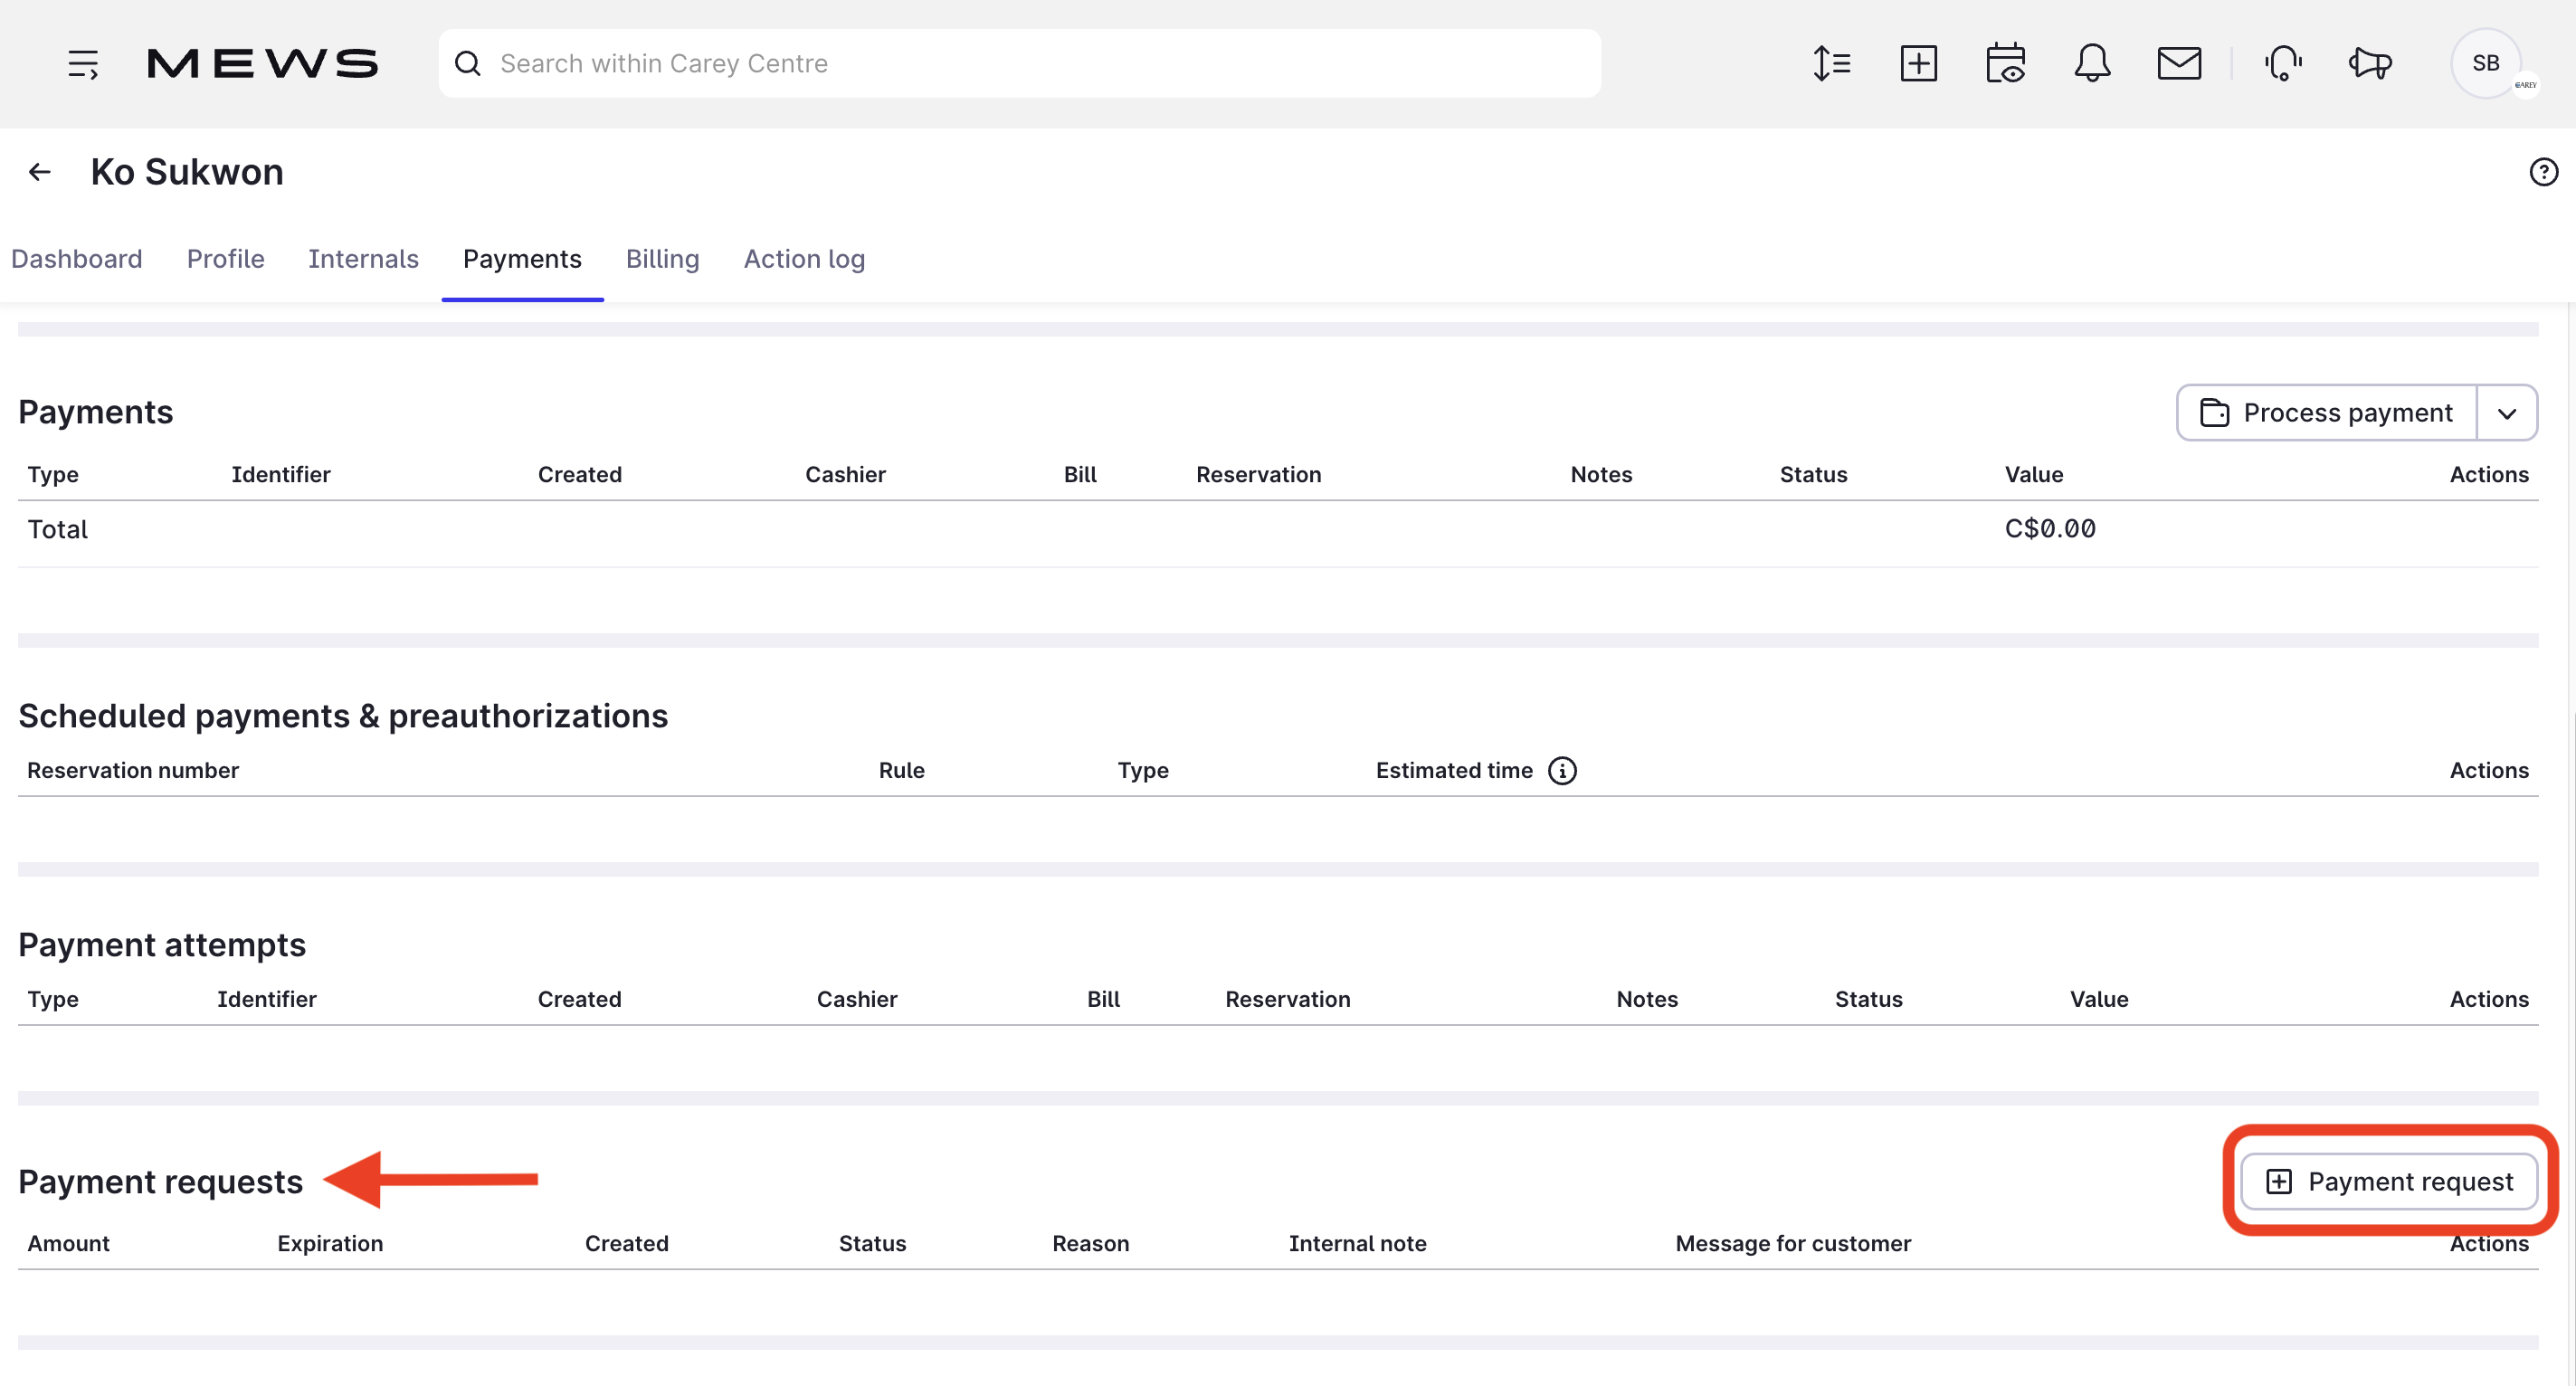
Task: Go to the Dashboard tab
Action: (77, 259)
